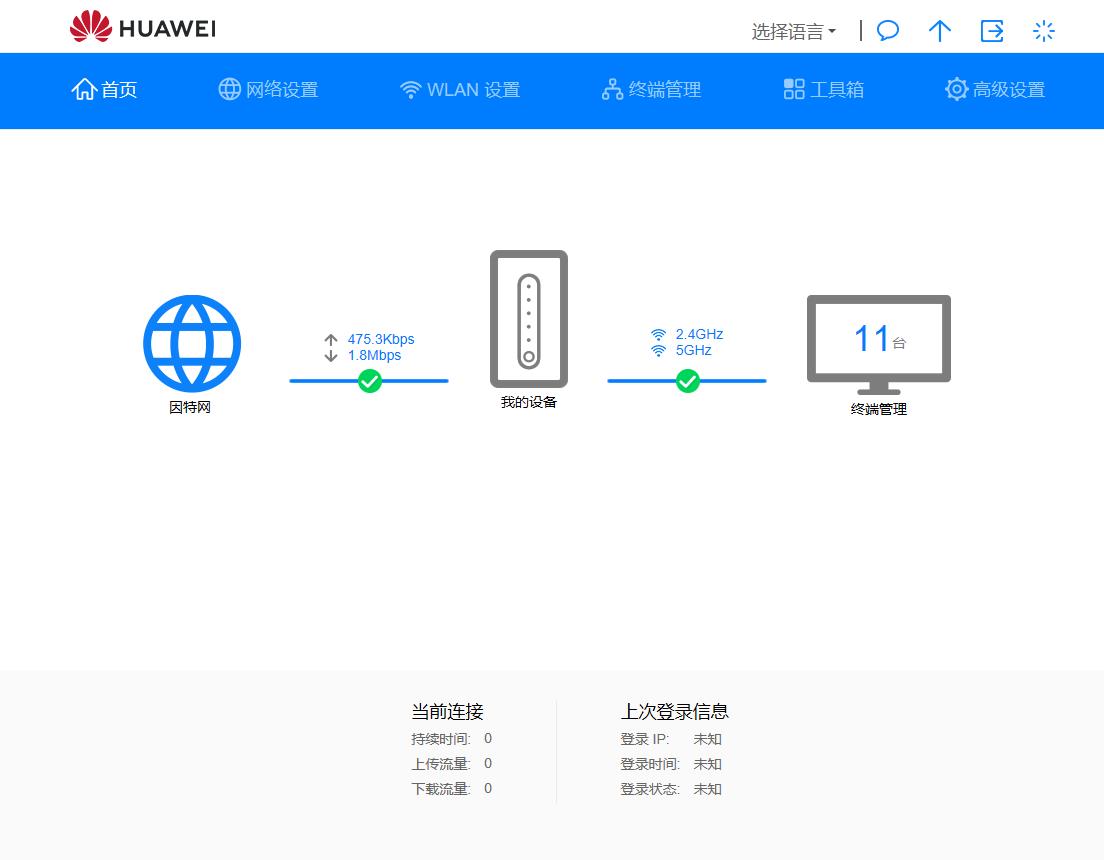Open device list via 11台 monitor icon

877,338
